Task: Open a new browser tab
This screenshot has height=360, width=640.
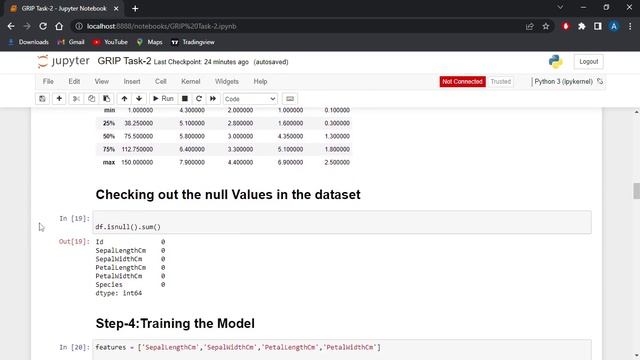Action: point(135,8)
